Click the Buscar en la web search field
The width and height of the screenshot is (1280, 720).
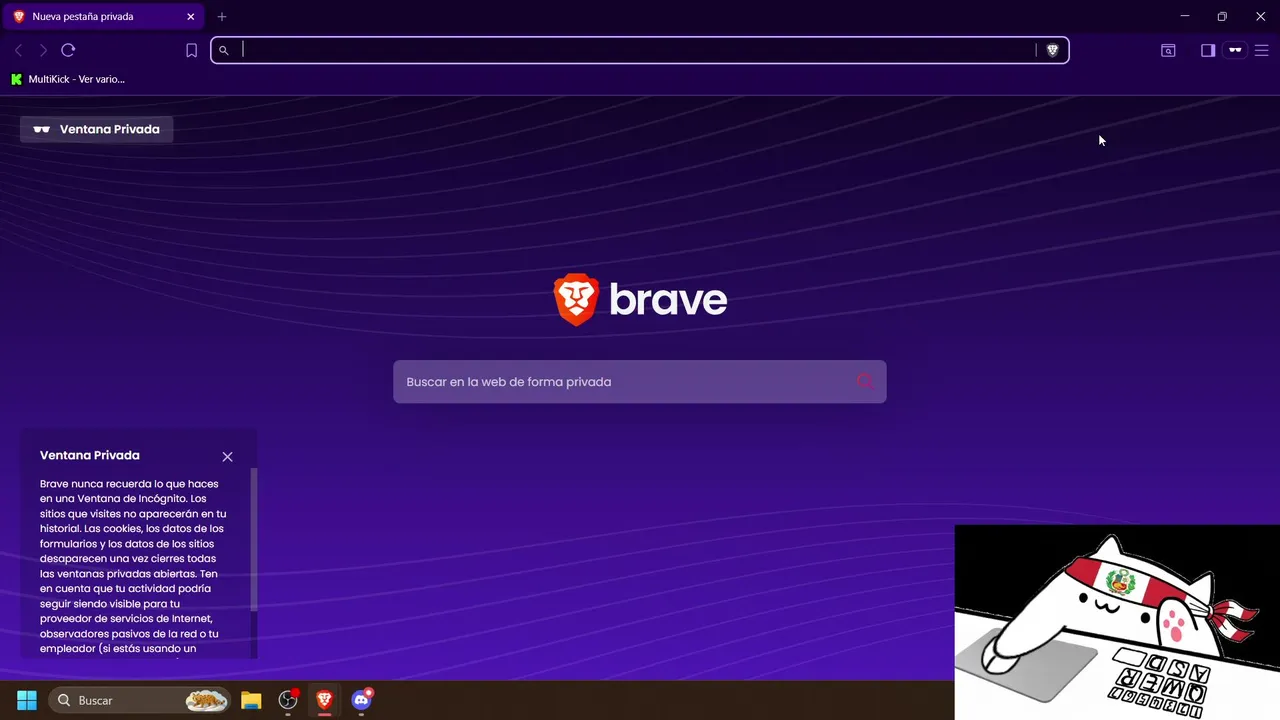tap(640, 382)
